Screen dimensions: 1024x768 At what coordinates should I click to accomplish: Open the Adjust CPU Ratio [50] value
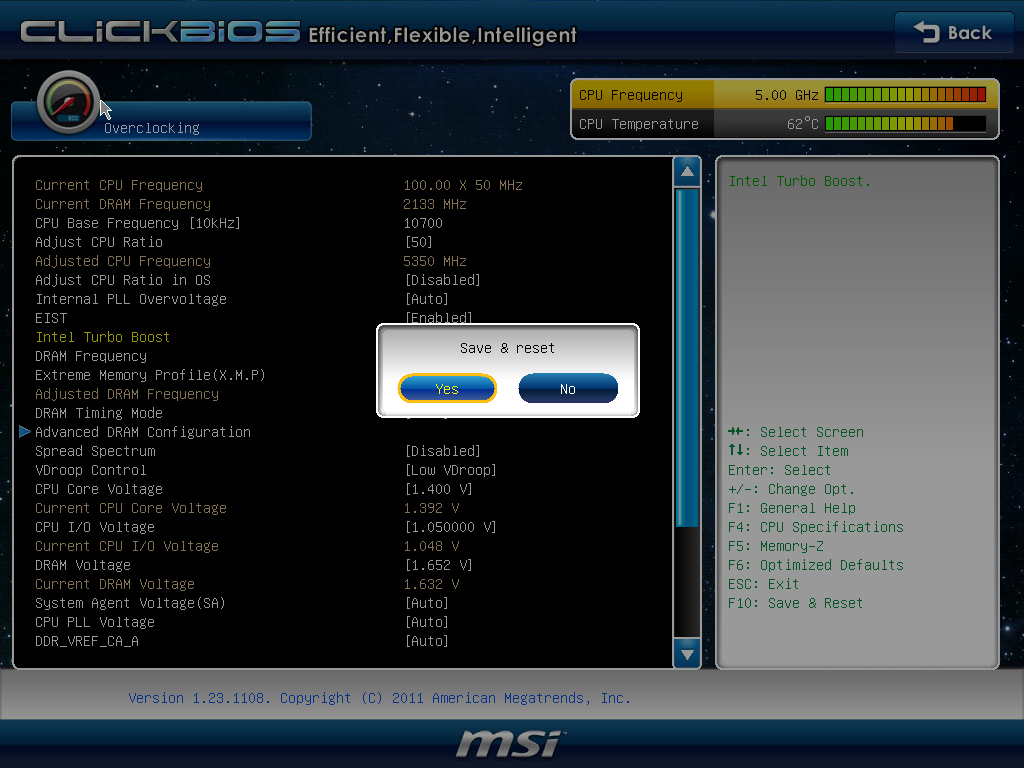[x=419, y=242]
